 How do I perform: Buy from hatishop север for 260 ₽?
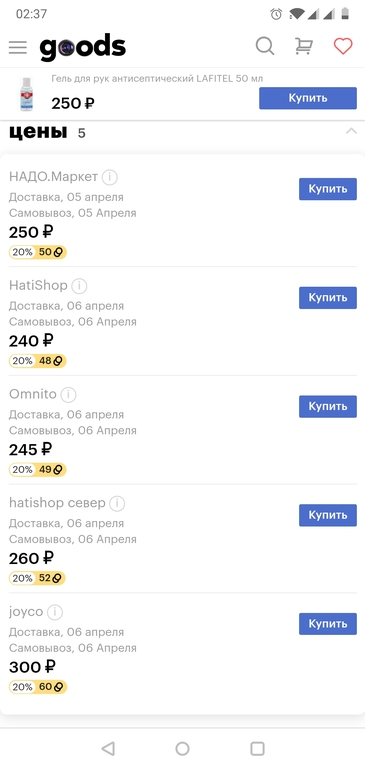328,515
